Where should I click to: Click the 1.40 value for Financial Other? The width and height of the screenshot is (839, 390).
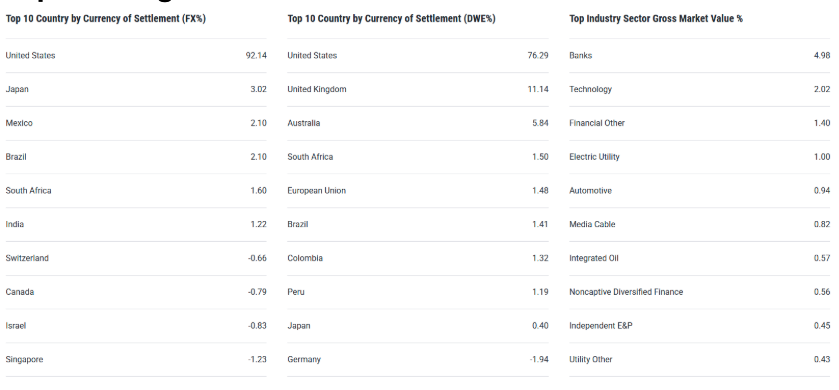(822, 123)
